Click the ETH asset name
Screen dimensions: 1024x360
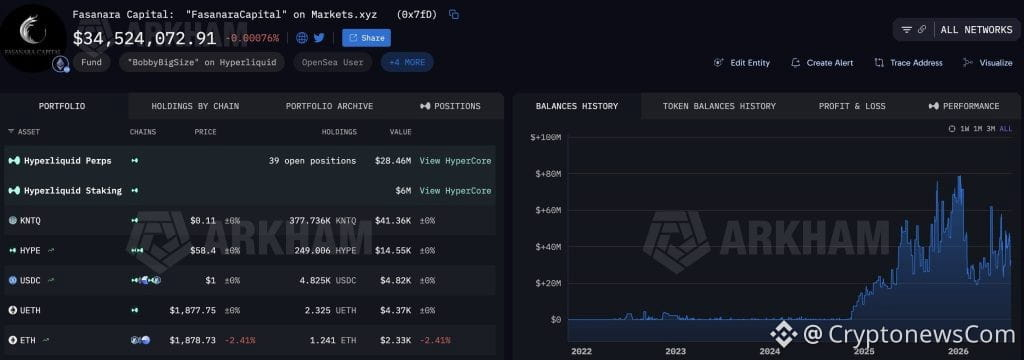tap(27, 340)
